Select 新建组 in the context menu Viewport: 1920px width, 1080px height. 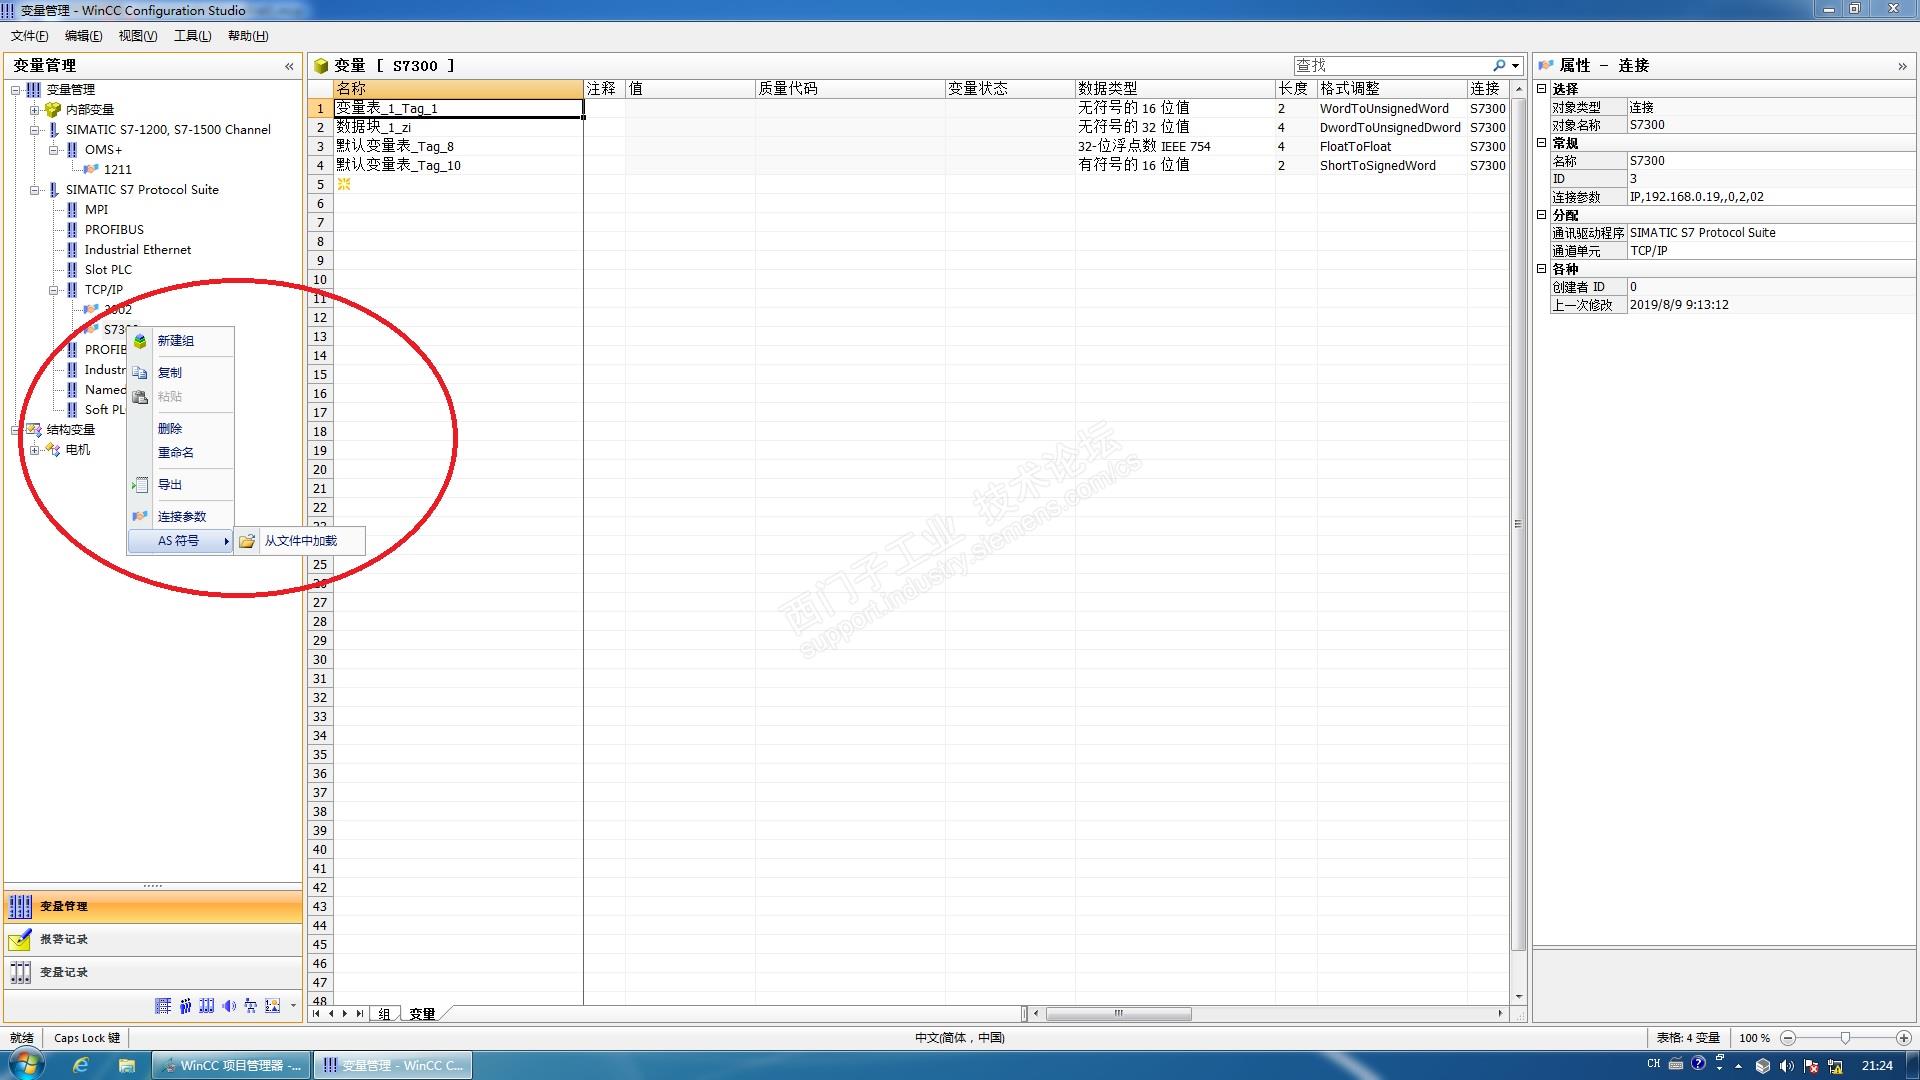(176, 341)
